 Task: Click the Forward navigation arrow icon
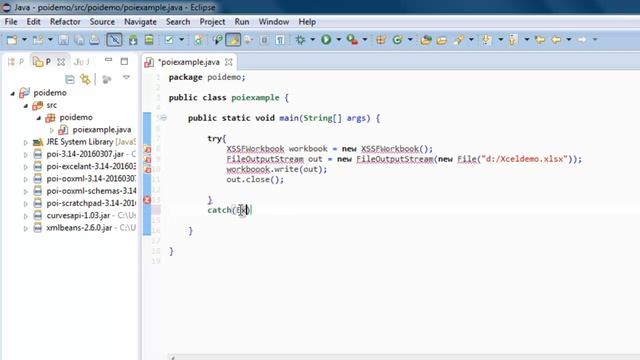tap(582, 40)
